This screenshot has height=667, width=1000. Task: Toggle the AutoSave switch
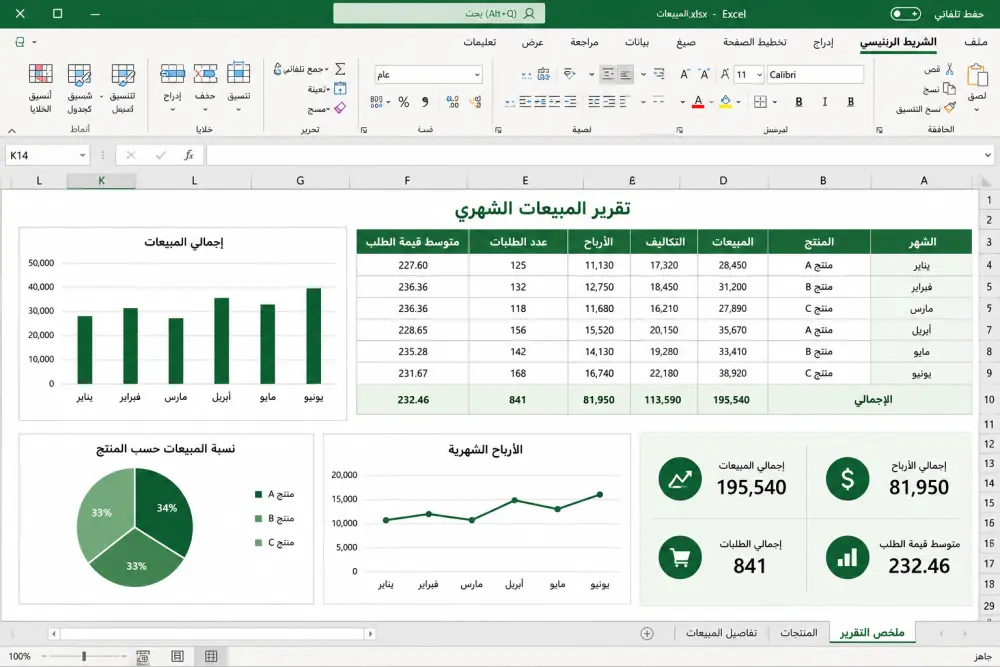click(x=905, y=13)
